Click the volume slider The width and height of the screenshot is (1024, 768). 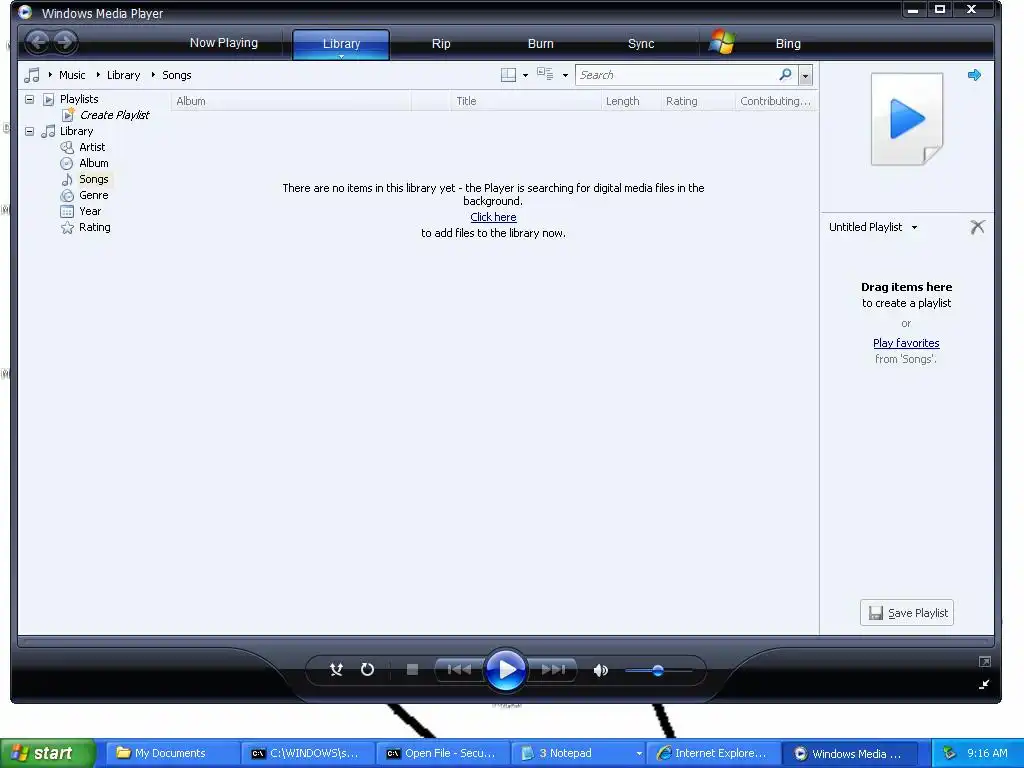(658, 670)
